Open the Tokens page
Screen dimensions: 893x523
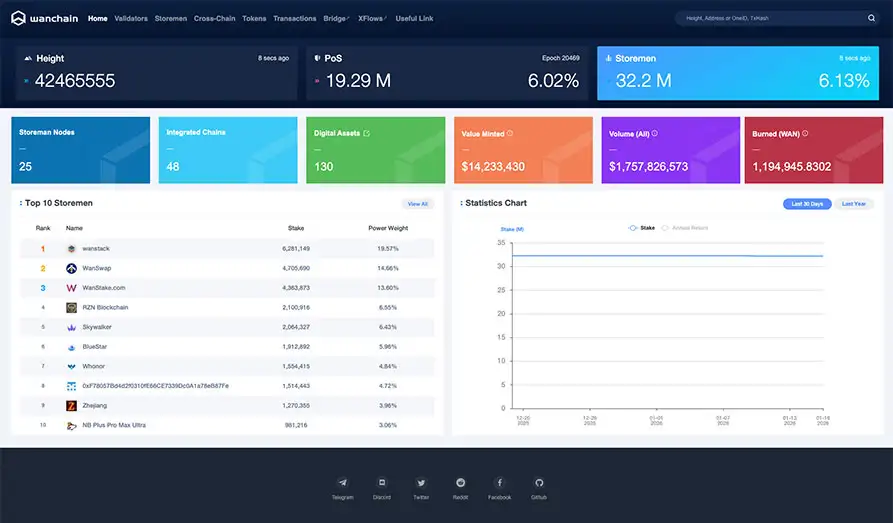click(254, 19)
